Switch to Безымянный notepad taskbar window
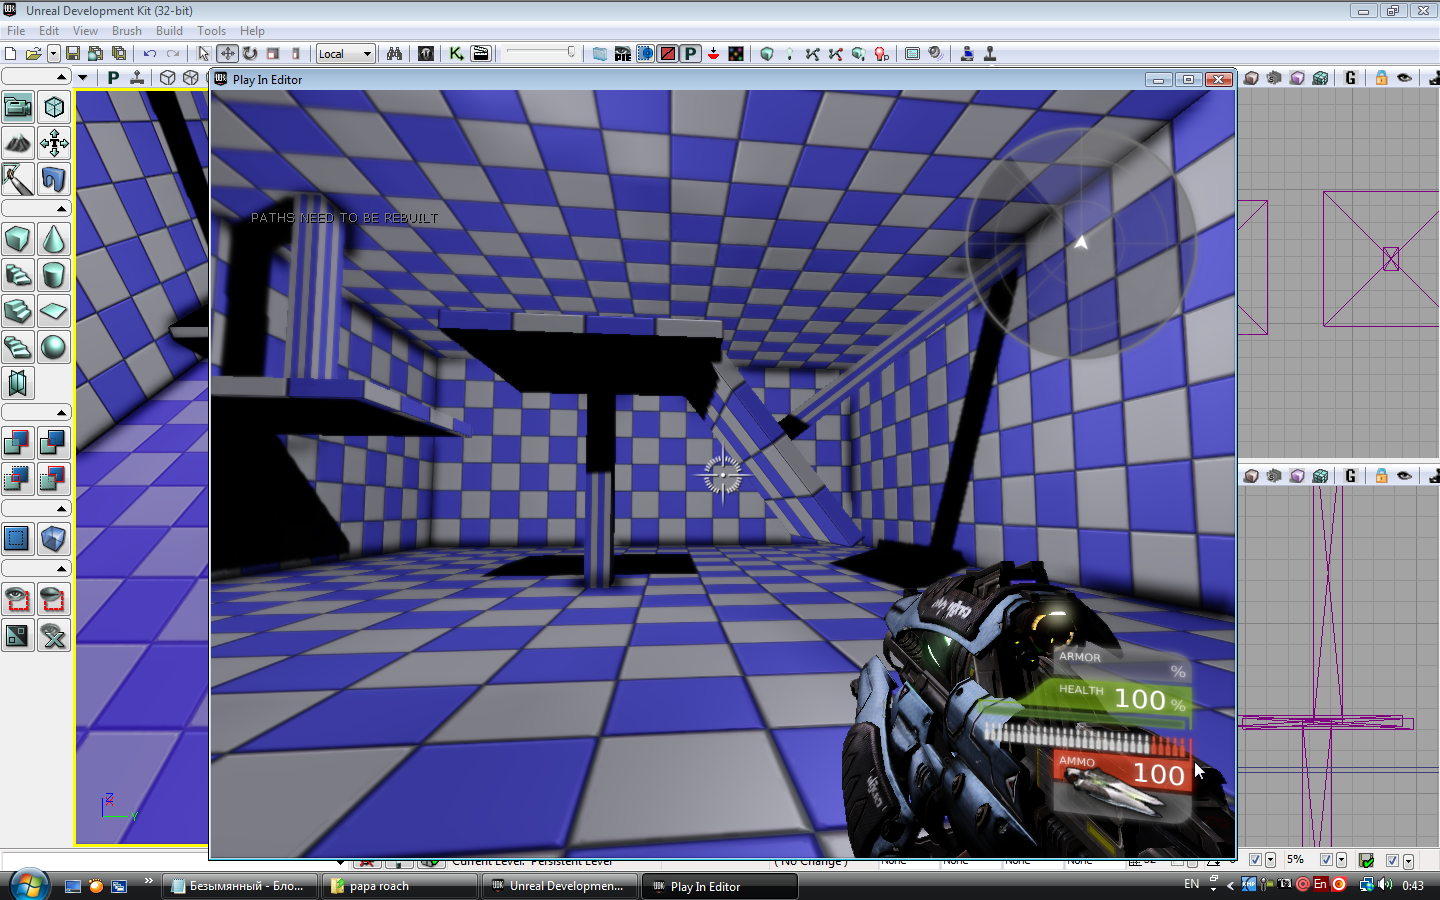This screenshot has height=900, width=1440. (x=240, y=886)
